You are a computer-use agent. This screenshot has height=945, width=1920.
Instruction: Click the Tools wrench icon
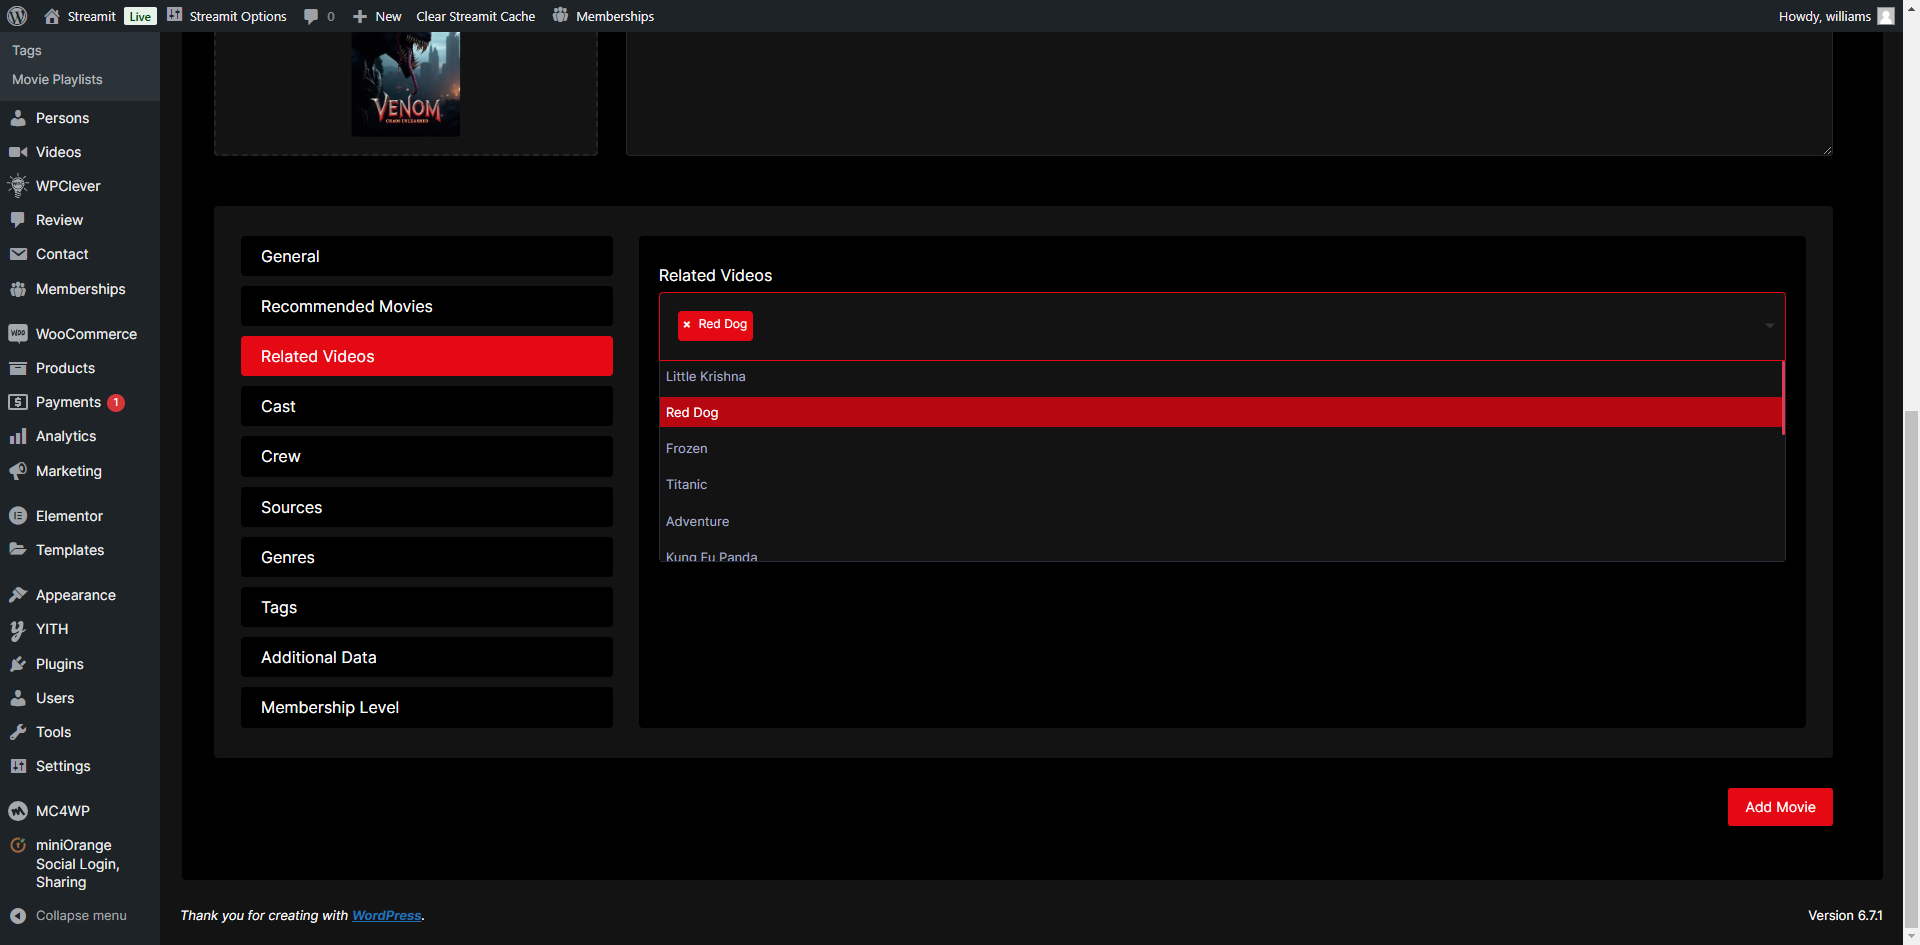click(x=18, y=732)
